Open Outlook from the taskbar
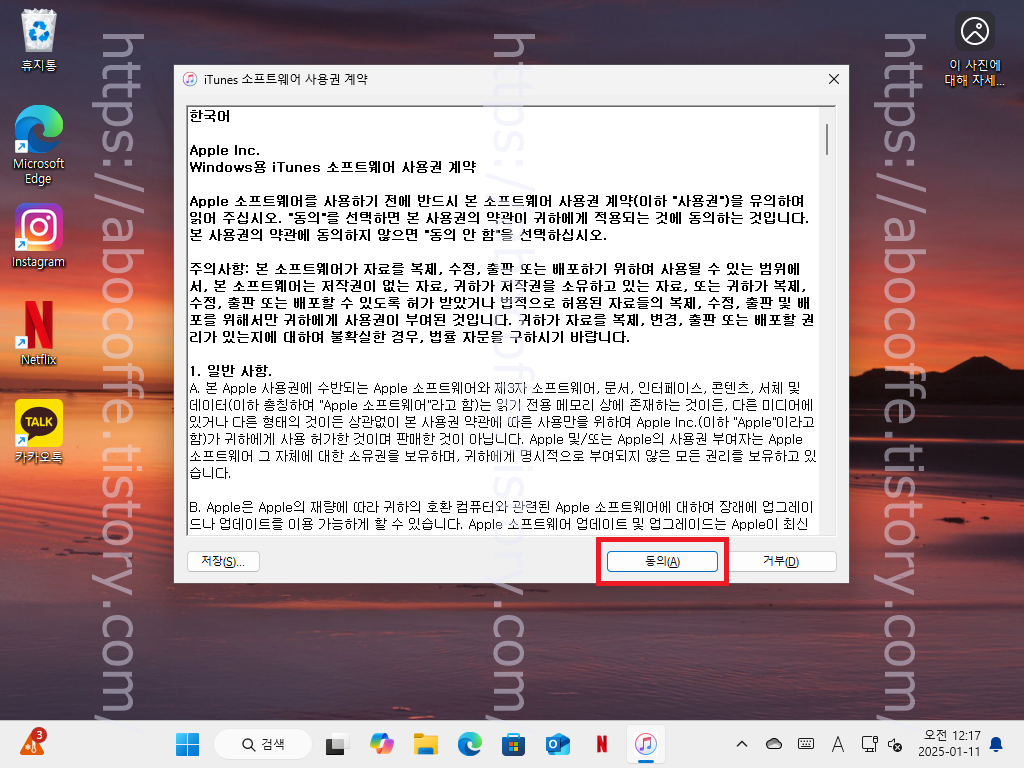 coord(558,744)
